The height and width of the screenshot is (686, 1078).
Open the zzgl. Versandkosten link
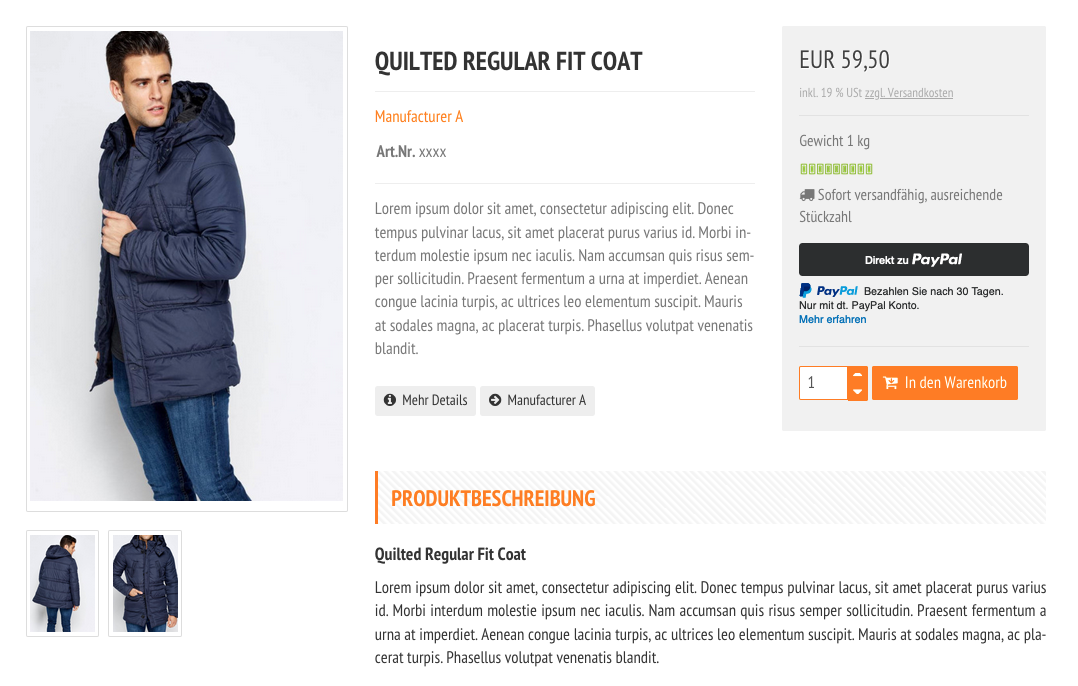(x=909, y=93)
